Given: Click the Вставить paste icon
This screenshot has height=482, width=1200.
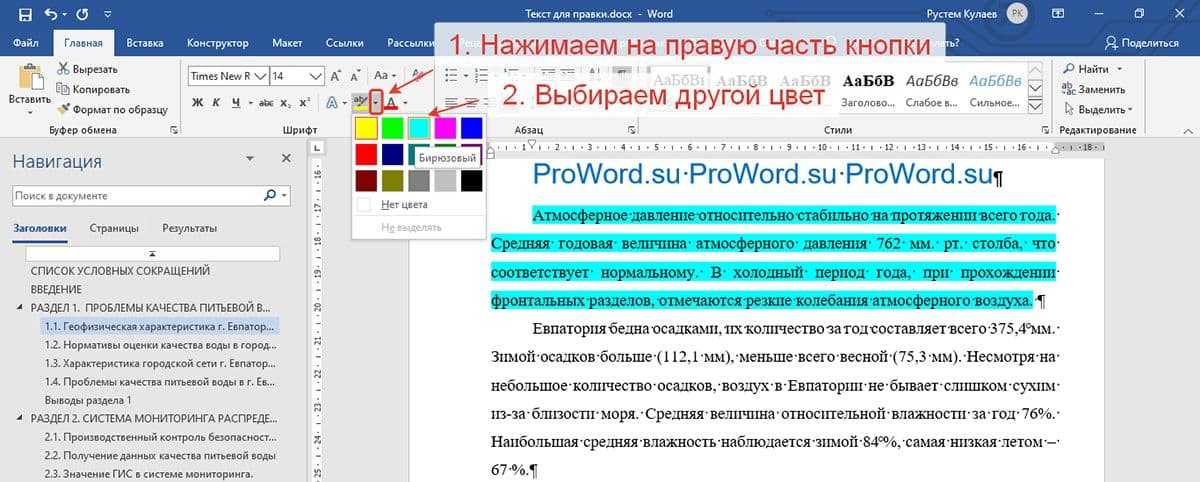Looking at the screenshot, I should (x=29, y=78).
